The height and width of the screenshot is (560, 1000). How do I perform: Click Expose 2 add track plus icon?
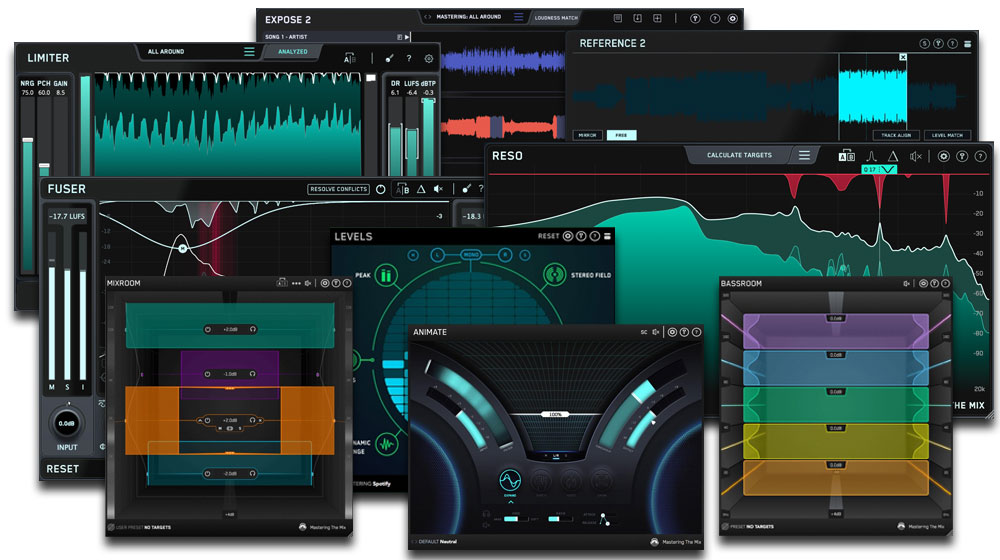pos(657,18)
